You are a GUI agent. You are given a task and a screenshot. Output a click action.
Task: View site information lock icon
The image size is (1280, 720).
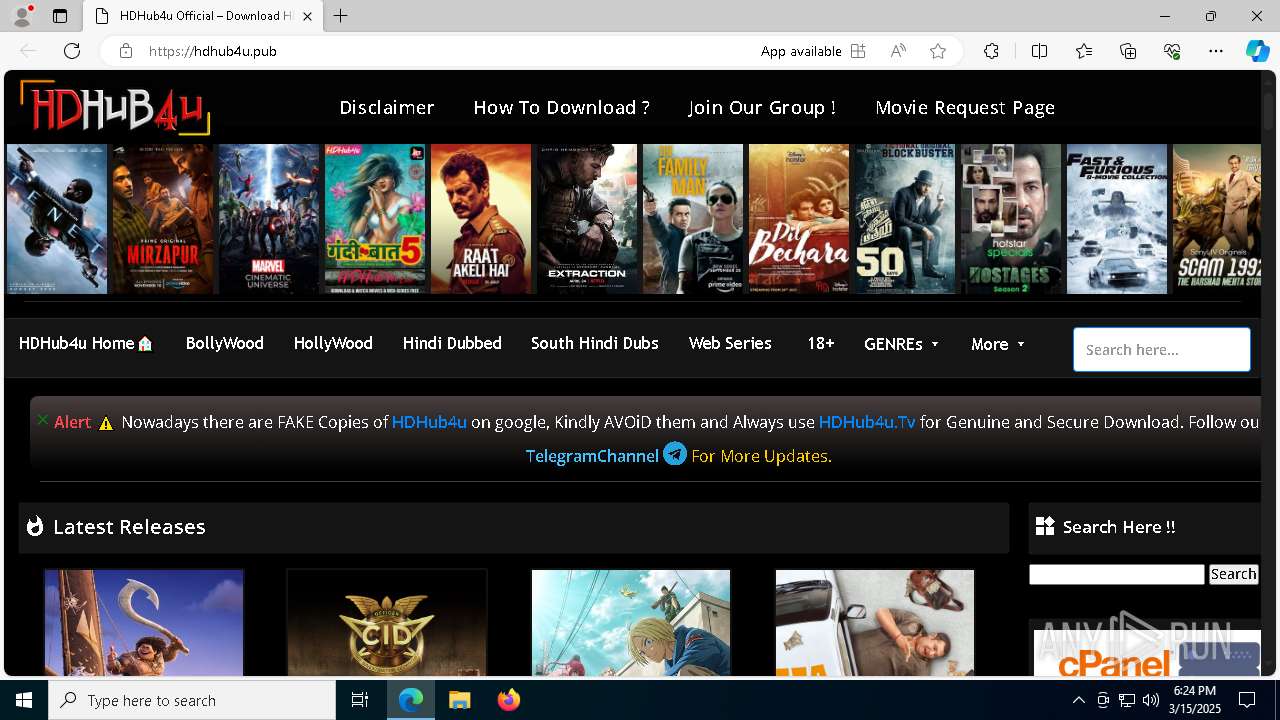[126, 51]
